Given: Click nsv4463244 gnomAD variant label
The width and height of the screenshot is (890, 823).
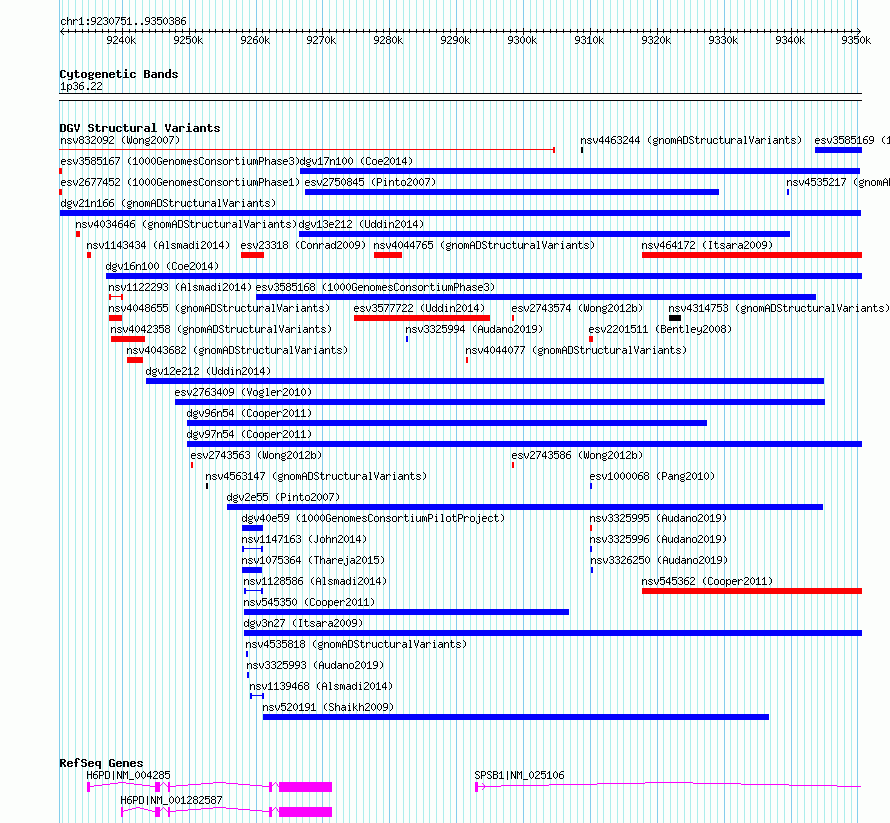Looking at the screenshot, I should [x=691, y=140].
